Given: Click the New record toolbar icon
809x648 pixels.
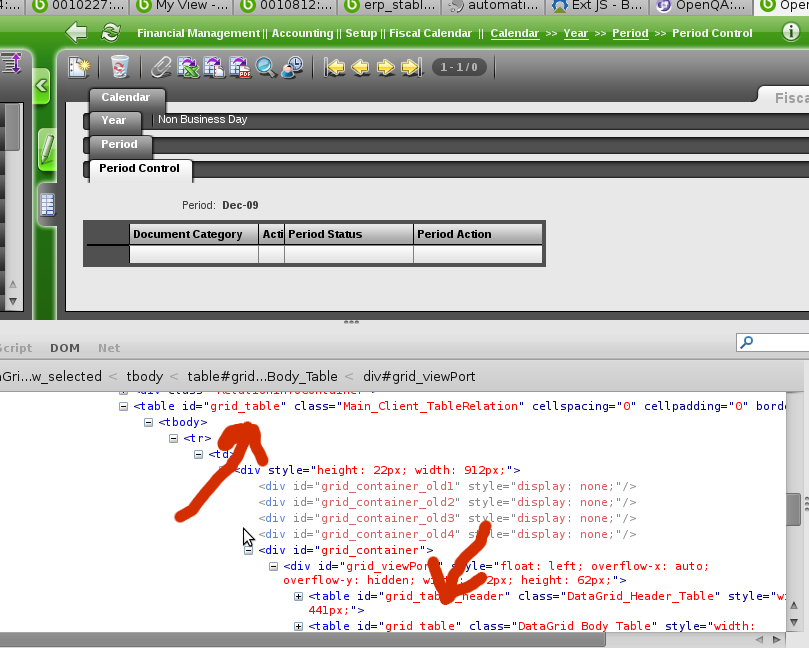Looking at the screenshot, I should pos(79,68).
